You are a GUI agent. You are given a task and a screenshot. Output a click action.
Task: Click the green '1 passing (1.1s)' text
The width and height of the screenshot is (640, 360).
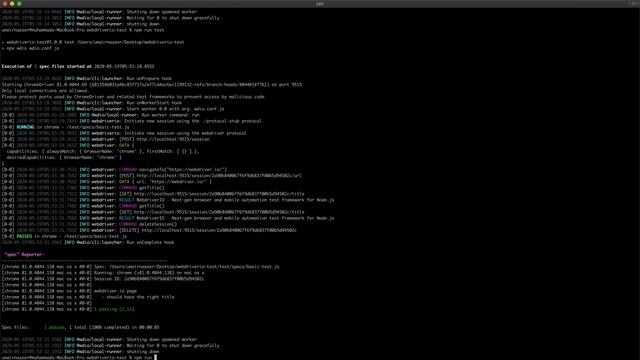point(114,309)
